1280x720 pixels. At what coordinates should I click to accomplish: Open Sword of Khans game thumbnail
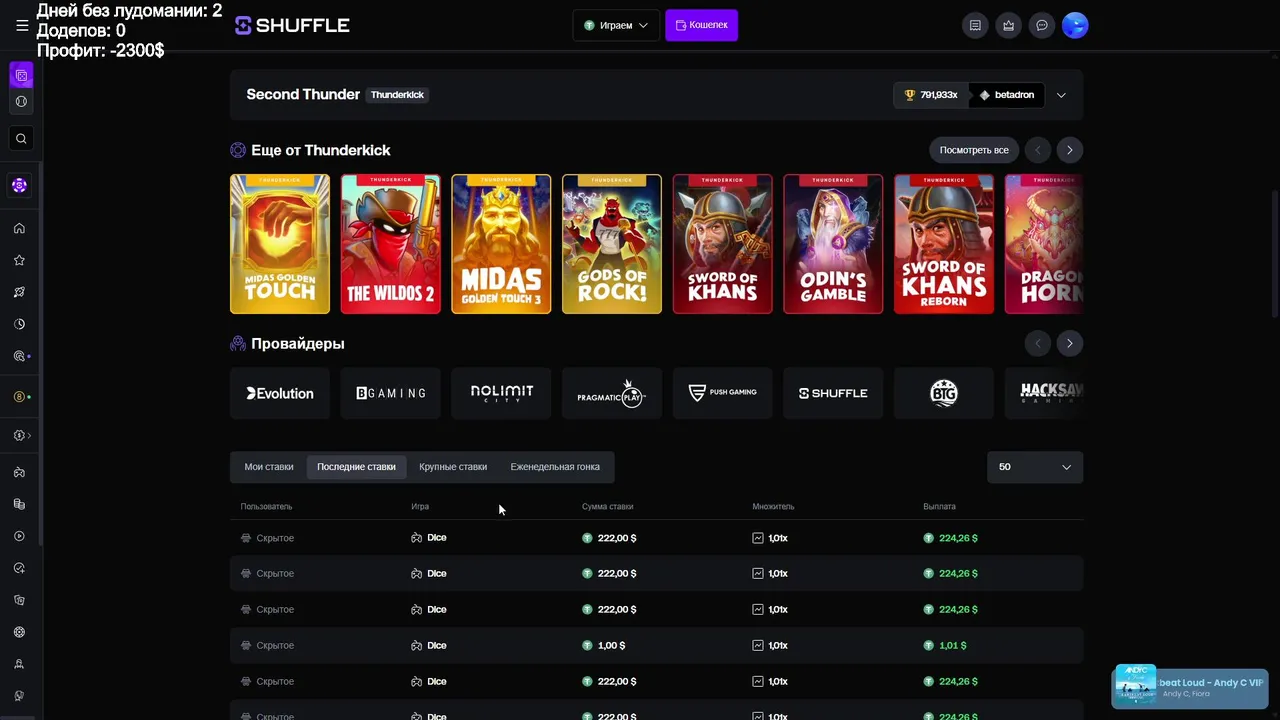pyautogui.click(x=723, y=244)
